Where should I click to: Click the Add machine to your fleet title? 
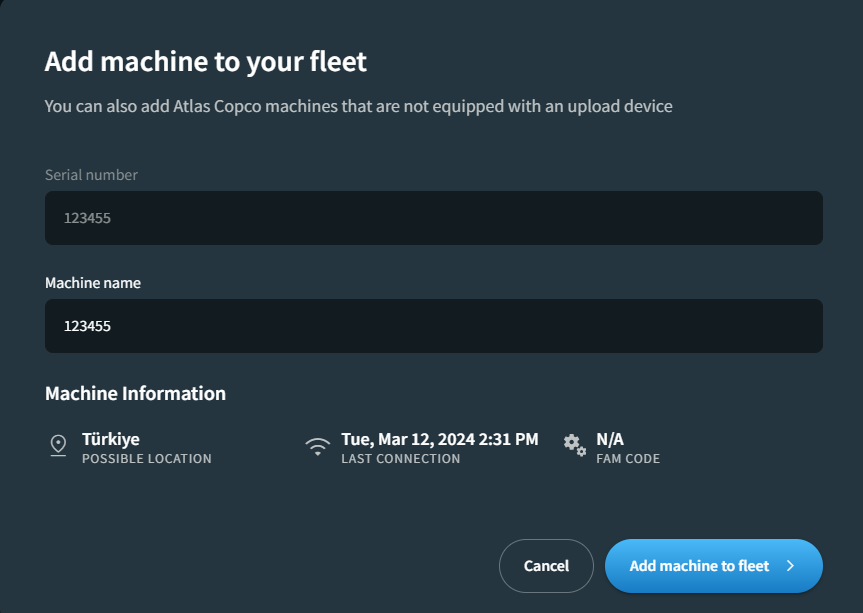[x=206, y=62]
